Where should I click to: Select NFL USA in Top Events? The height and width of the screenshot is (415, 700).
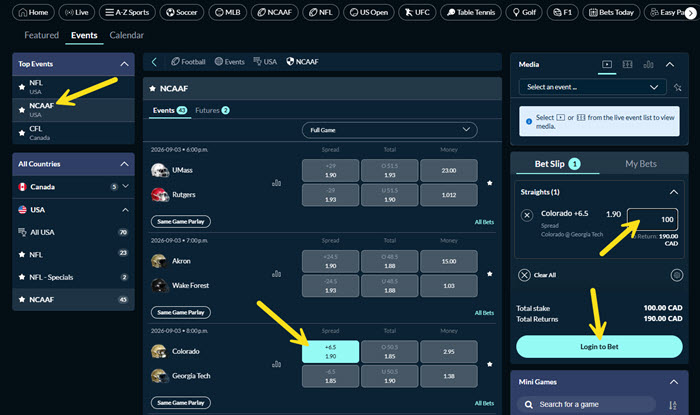pyautogui.click(x=74, y=87)
